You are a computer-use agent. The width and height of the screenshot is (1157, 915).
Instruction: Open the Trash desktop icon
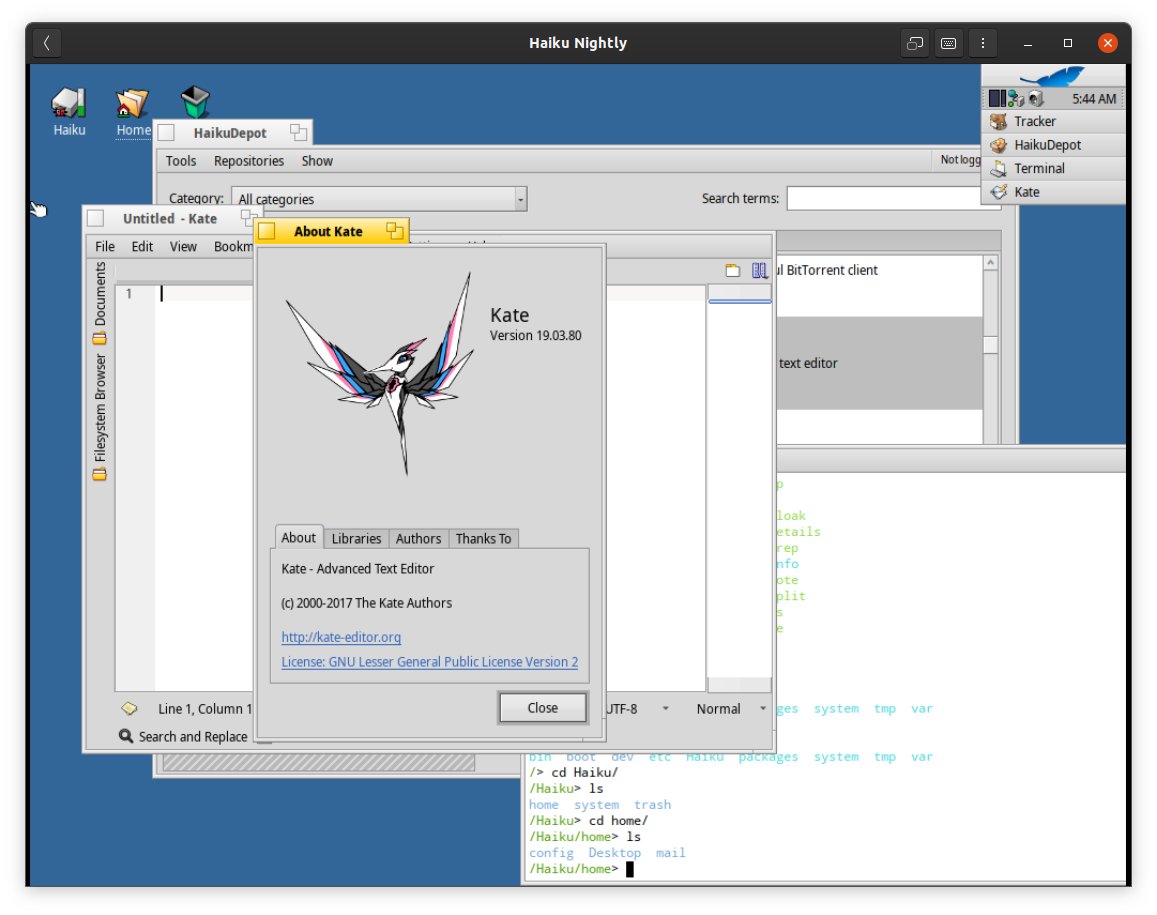pos(196,102)
